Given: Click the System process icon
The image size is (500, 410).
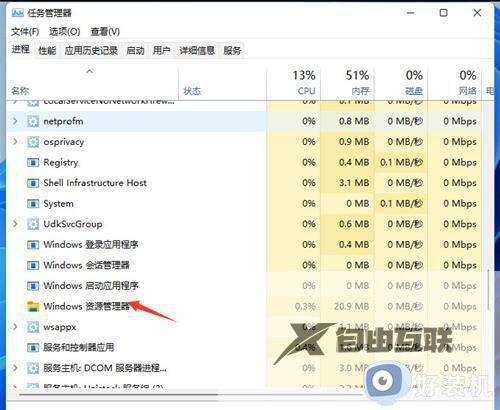Looking at the screenshot, I should [x=33, y=204].
